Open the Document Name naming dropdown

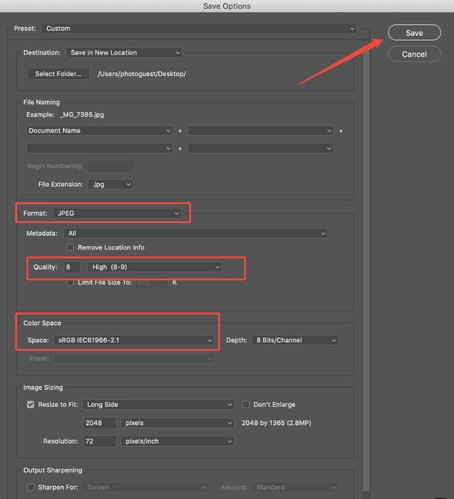tap(99, 130)
